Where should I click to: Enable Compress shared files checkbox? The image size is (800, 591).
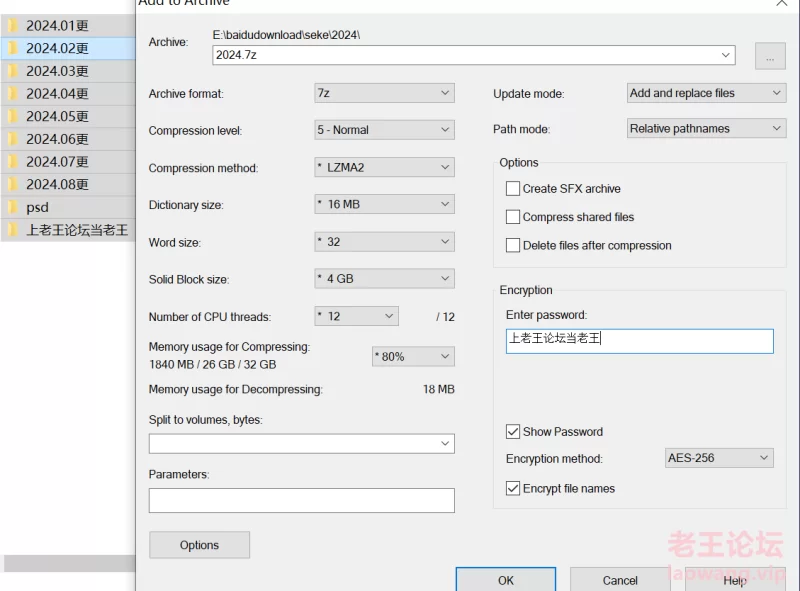(x=513, y=217)
